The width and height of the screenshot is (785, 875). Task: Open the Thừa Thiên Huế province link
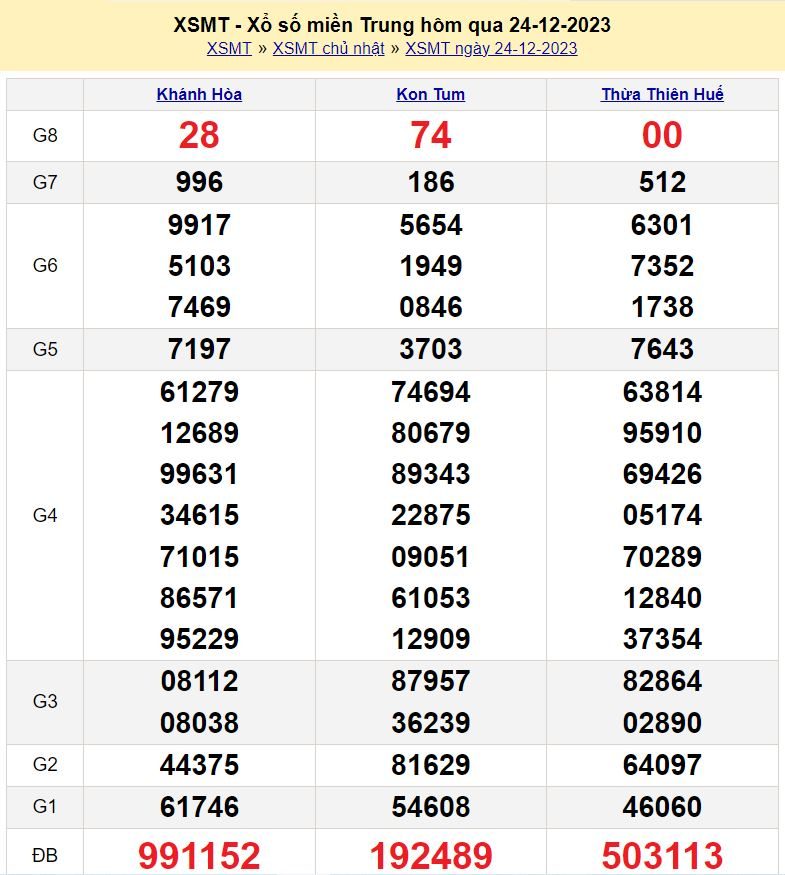[x=662, y=94]
